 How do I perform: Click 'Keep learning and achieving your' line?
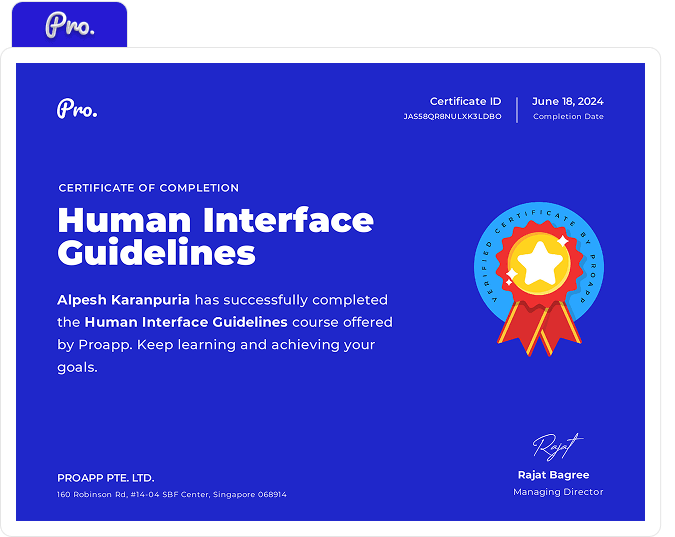(256, 345)
